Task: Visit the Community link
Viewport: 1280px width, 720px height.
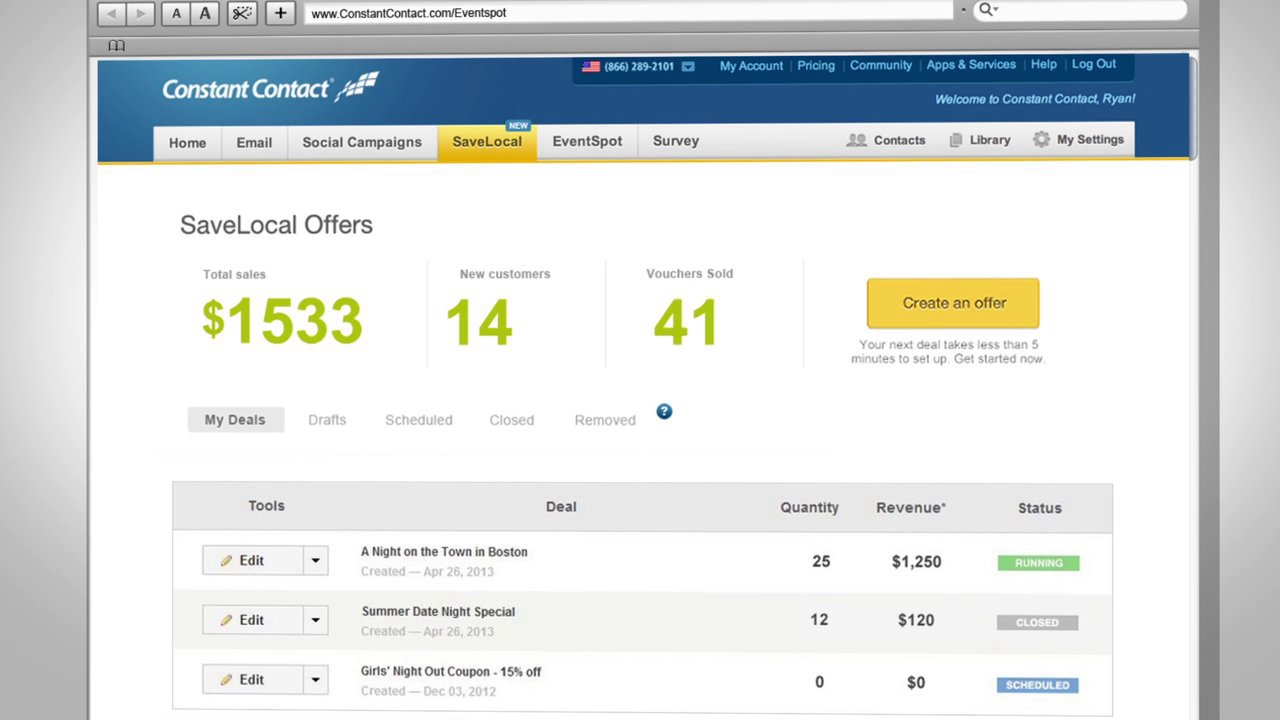Action: [881, 65]
